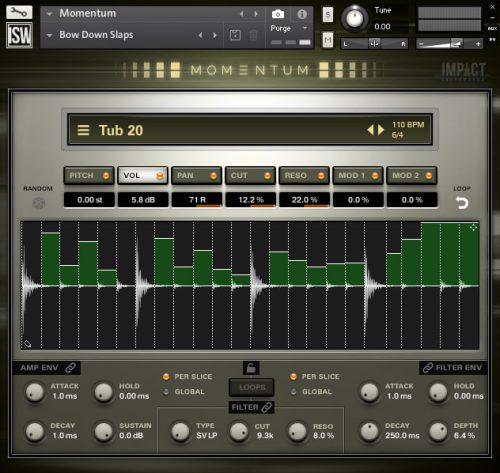Click the Random dice icon
Screen dimensions: 500x473
point(38,203)
